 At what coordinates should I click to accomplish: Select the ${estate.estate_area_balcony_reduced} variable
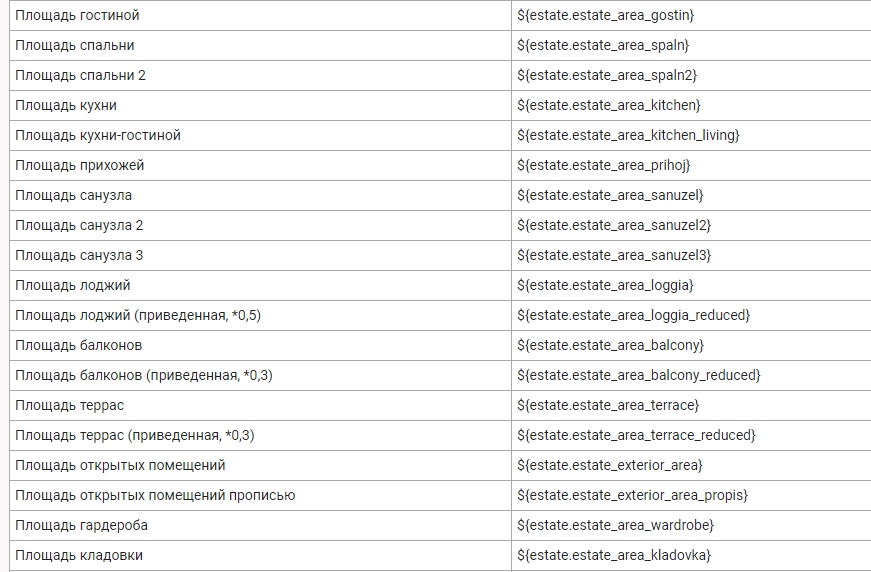coord(638,375)
